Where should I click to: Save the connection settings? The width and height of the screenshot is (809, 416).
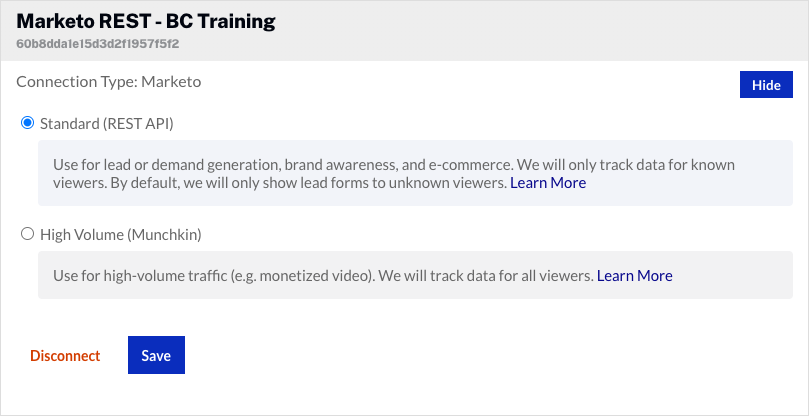point(156,356)
